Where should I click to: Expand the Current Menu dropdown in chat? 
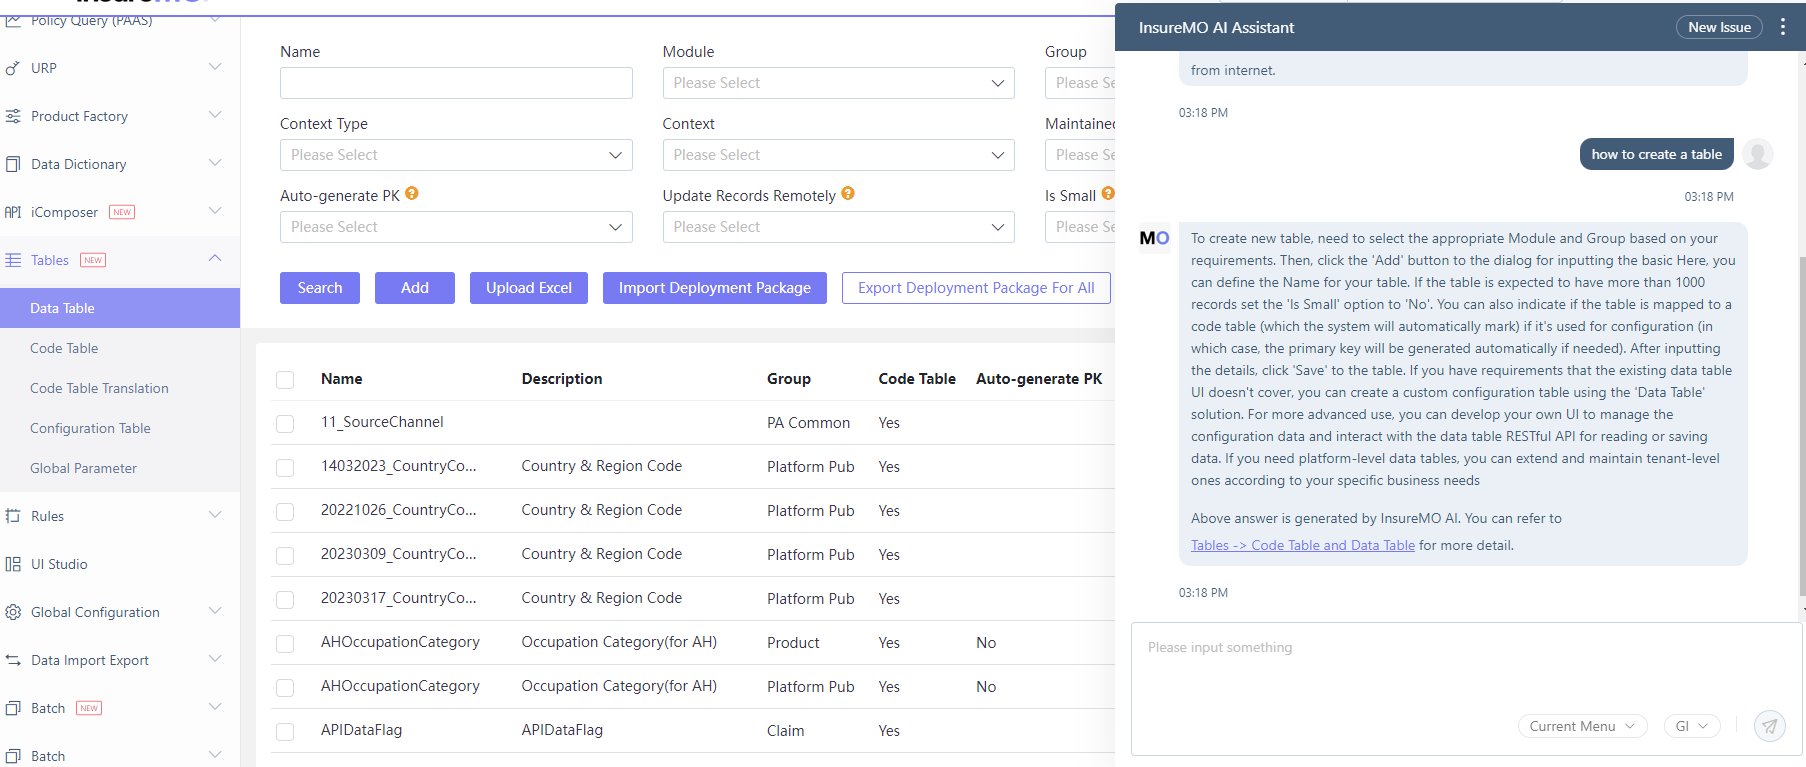click(x=1581, y=726)
